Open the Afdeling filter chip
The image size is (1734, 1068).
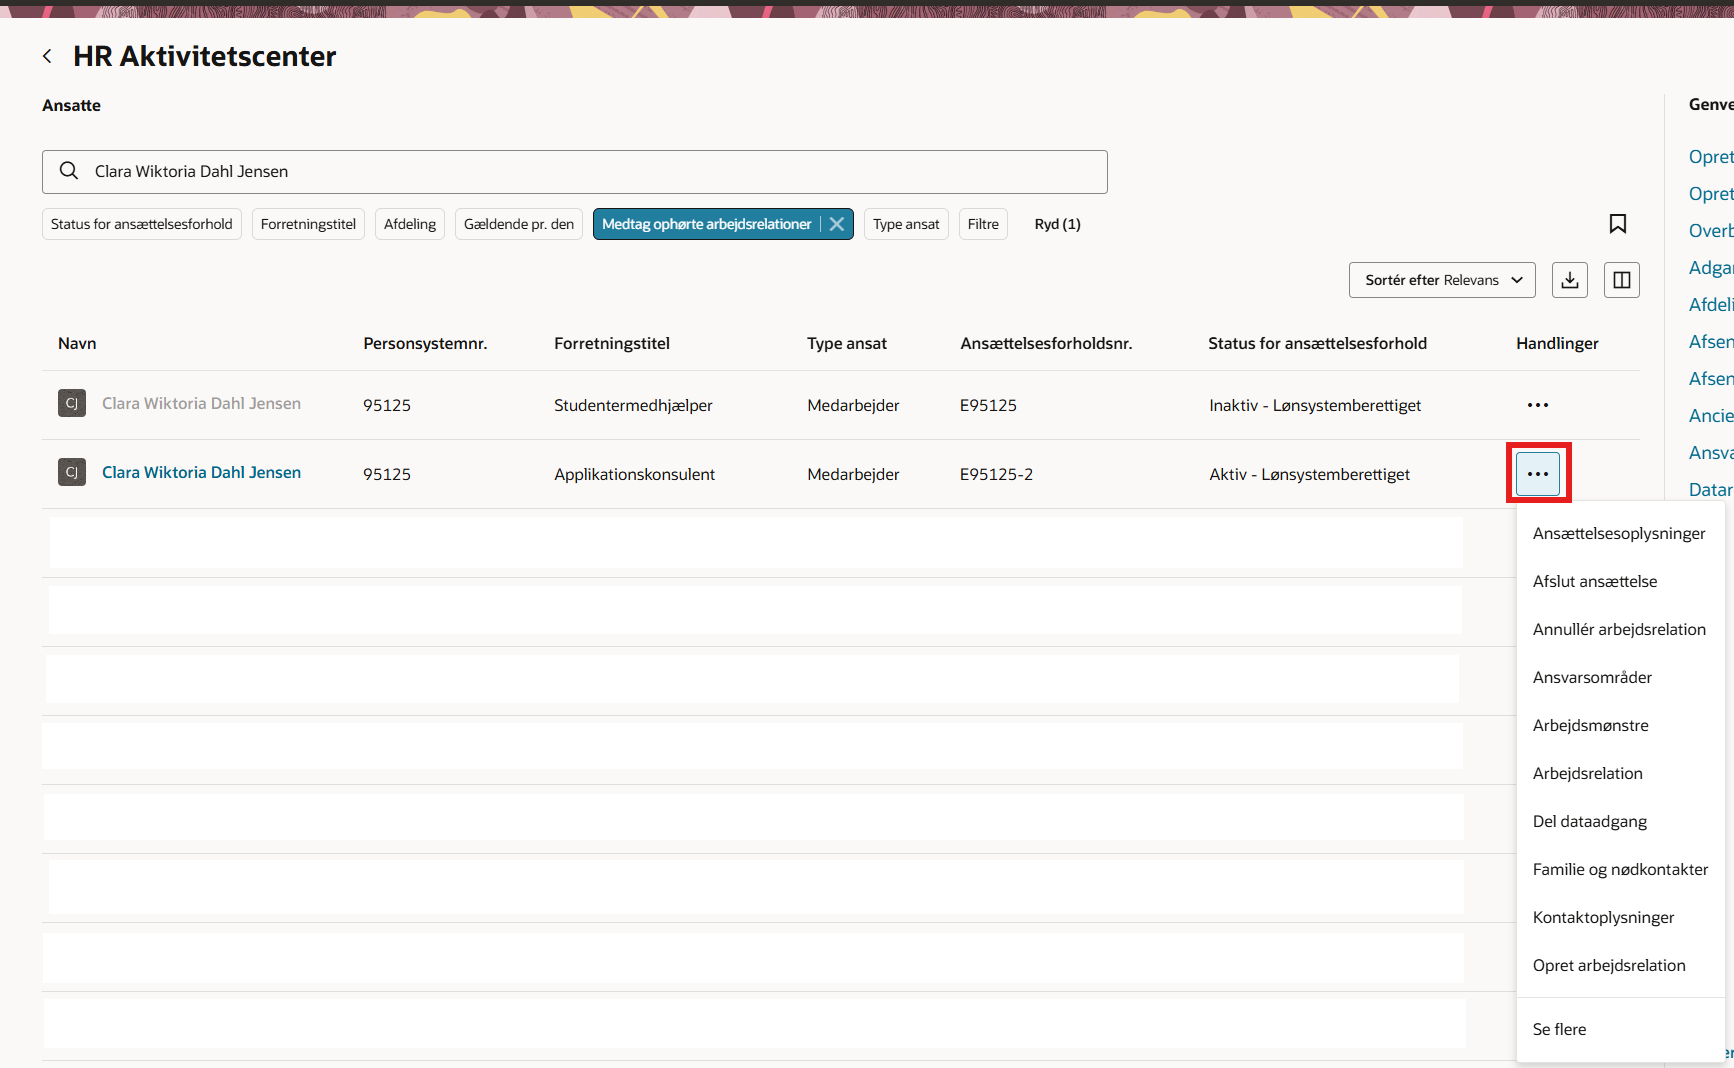point(410,224)
